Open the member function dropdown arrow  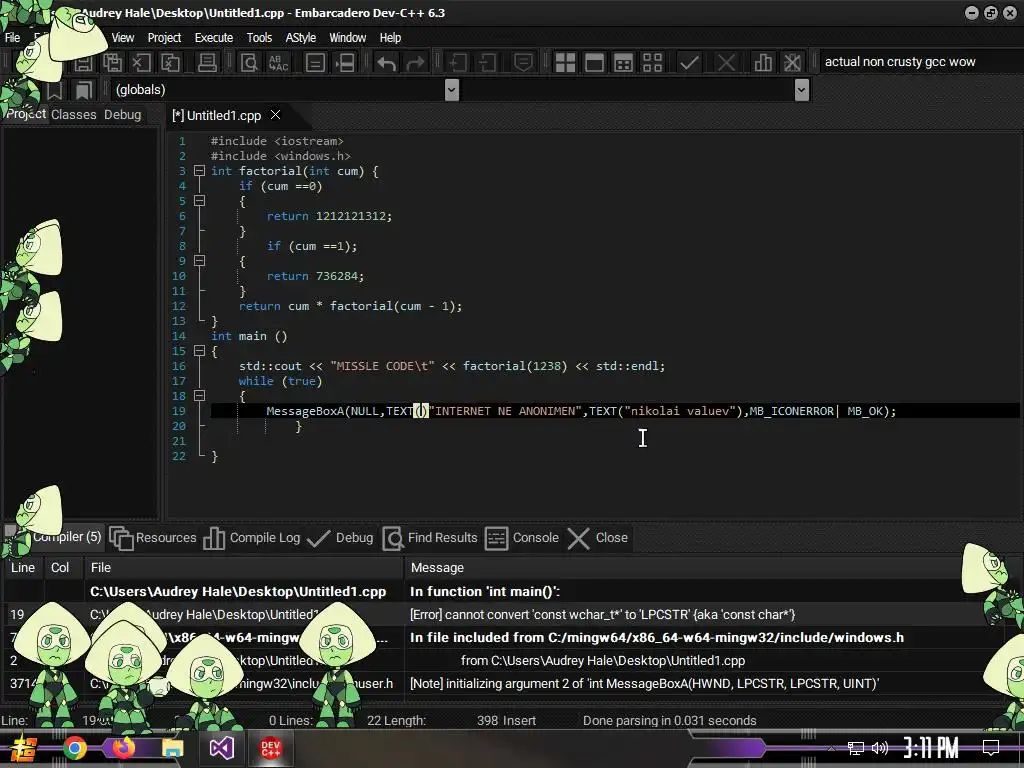(802, 89)
